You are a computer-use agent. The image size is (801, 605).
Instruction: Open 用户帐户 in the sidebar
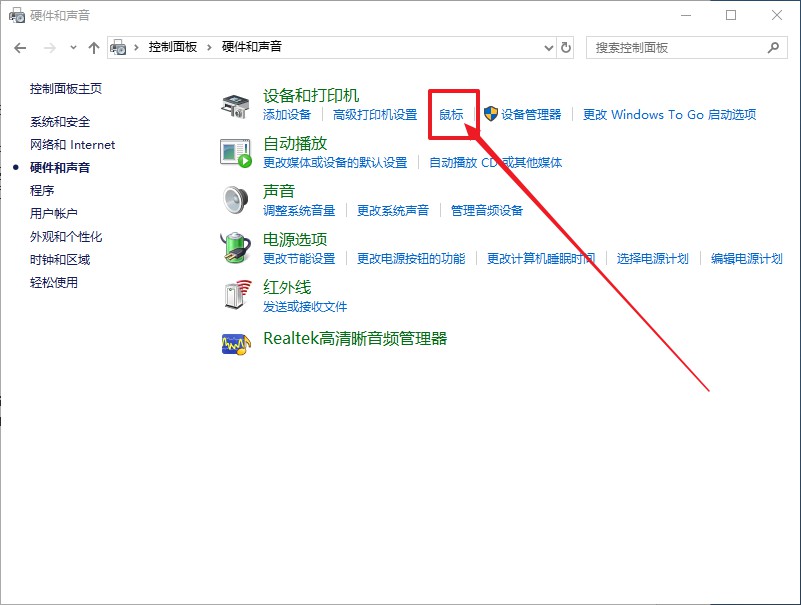click(54, 214)
